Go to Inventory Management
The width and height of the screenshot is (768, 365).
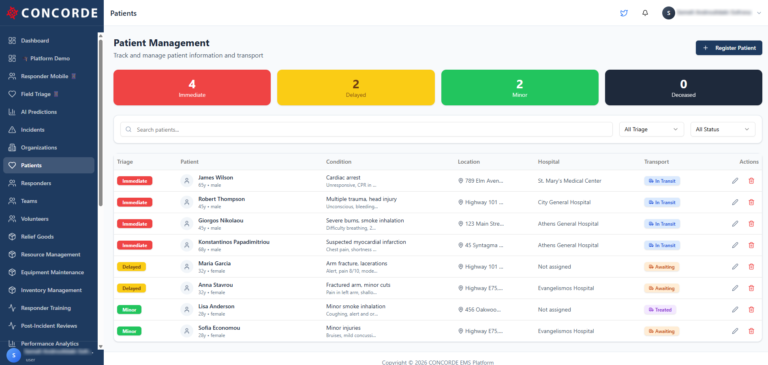[x=48, y=290]
